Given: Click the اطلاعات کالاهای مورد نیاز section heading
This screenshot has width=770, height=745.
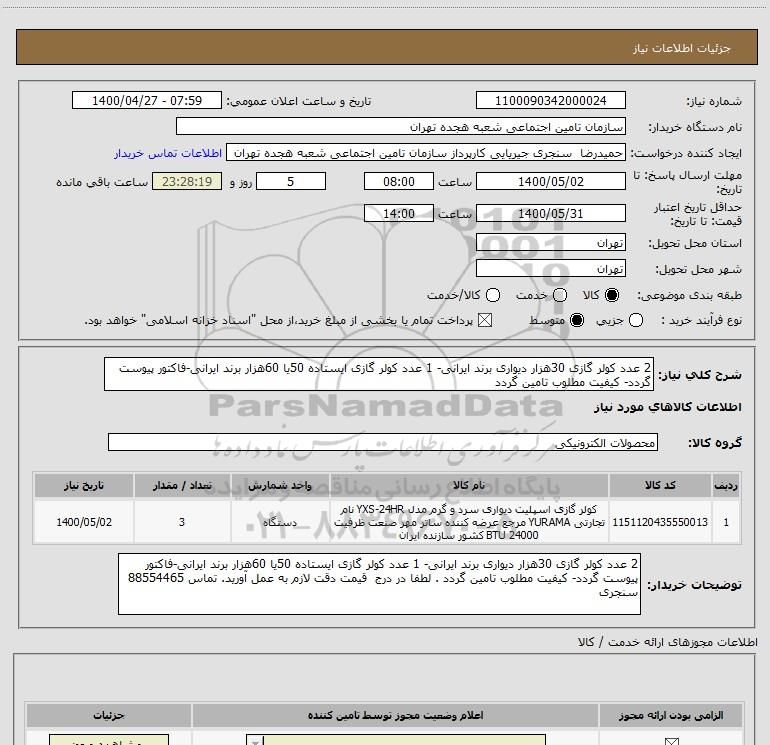Looking at the screenshot, I should tap(667, 407).
